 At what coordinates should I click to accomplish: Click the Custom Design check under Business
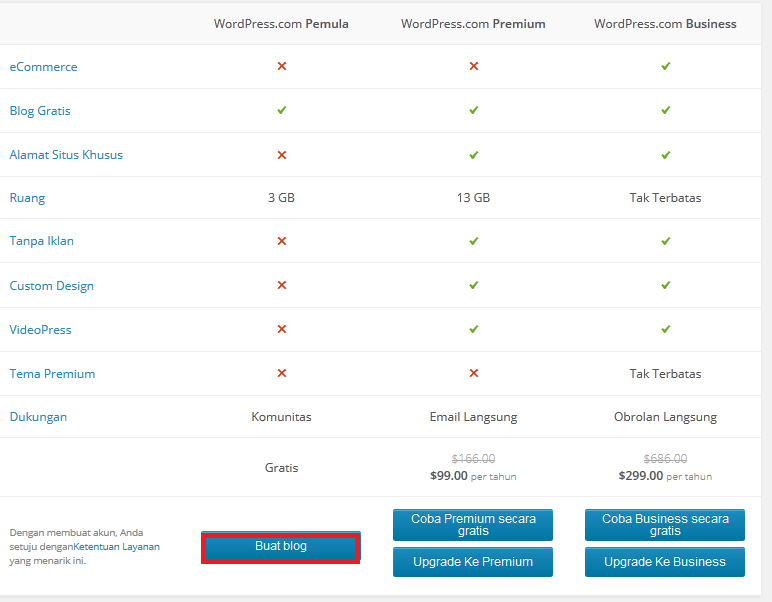point(666,285)
